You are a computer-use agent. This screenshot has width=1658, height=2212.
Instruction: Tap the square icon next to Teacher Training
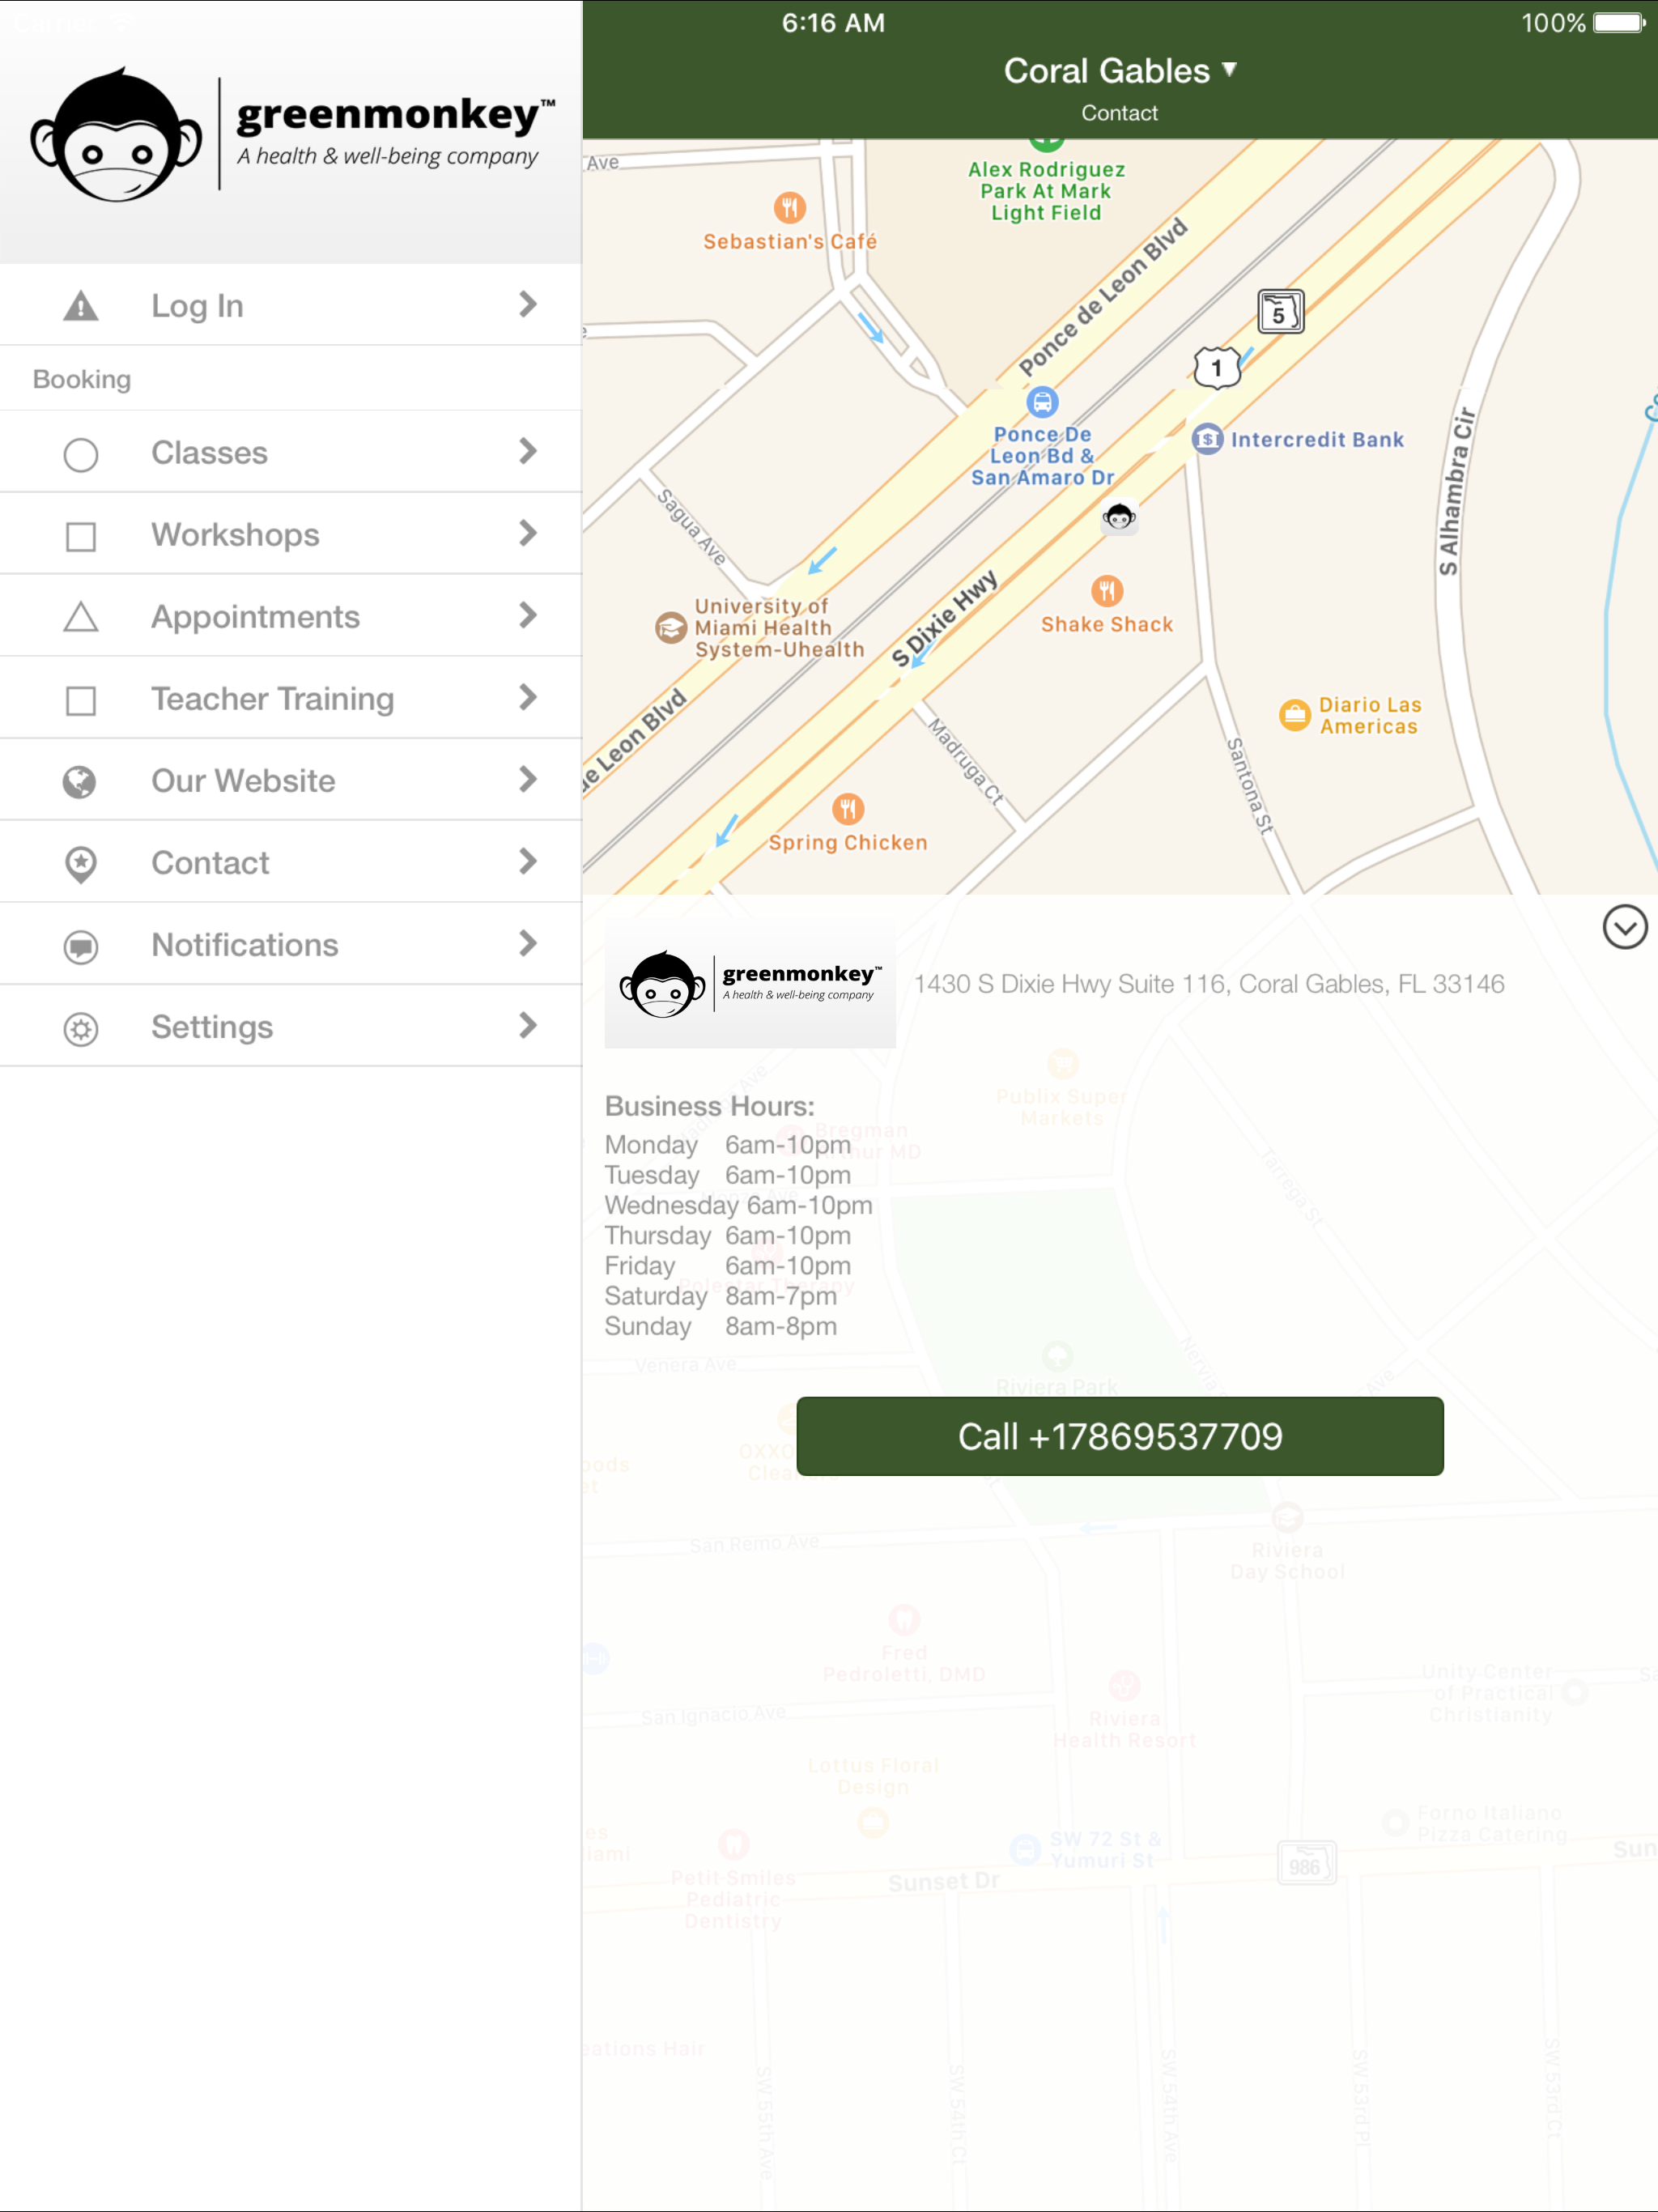tap(81, 700)
